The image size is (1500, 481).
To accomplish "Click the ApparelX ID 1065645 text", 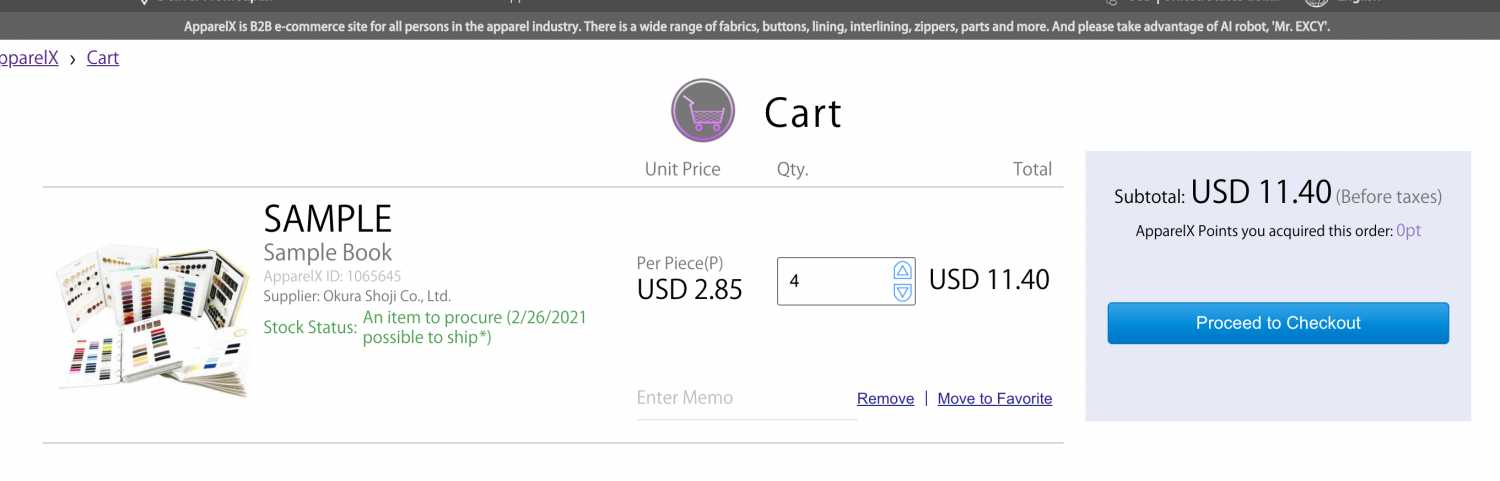I will click(333, 276).
